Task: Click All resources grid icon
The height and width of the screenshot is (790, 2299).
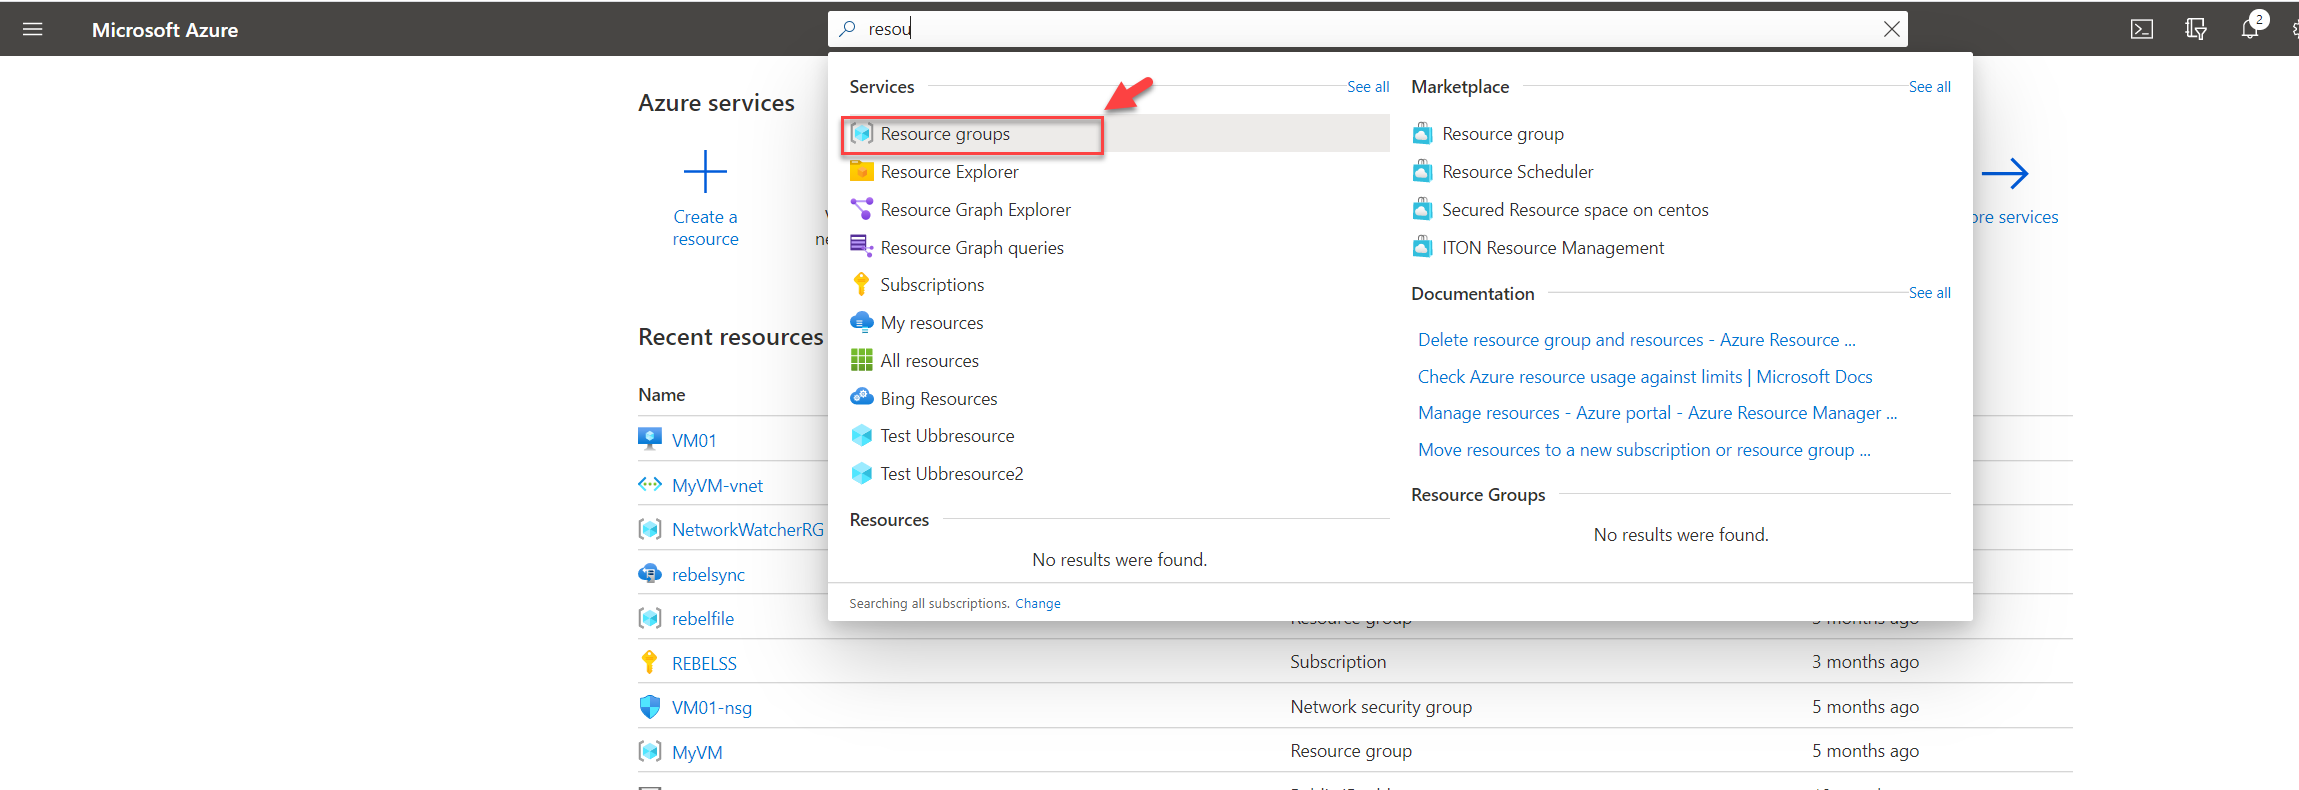Action: pyautogui.click(x=861, y=360)
